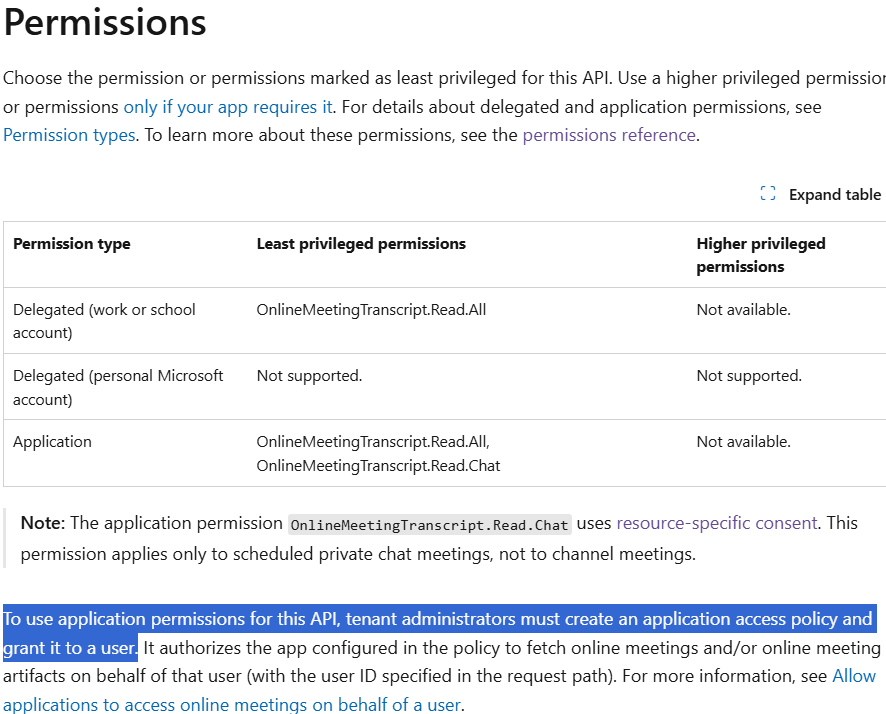Open the "only if your app requires it" link
The width and height of the screenshot is (886, 714).
click(228, 106)
